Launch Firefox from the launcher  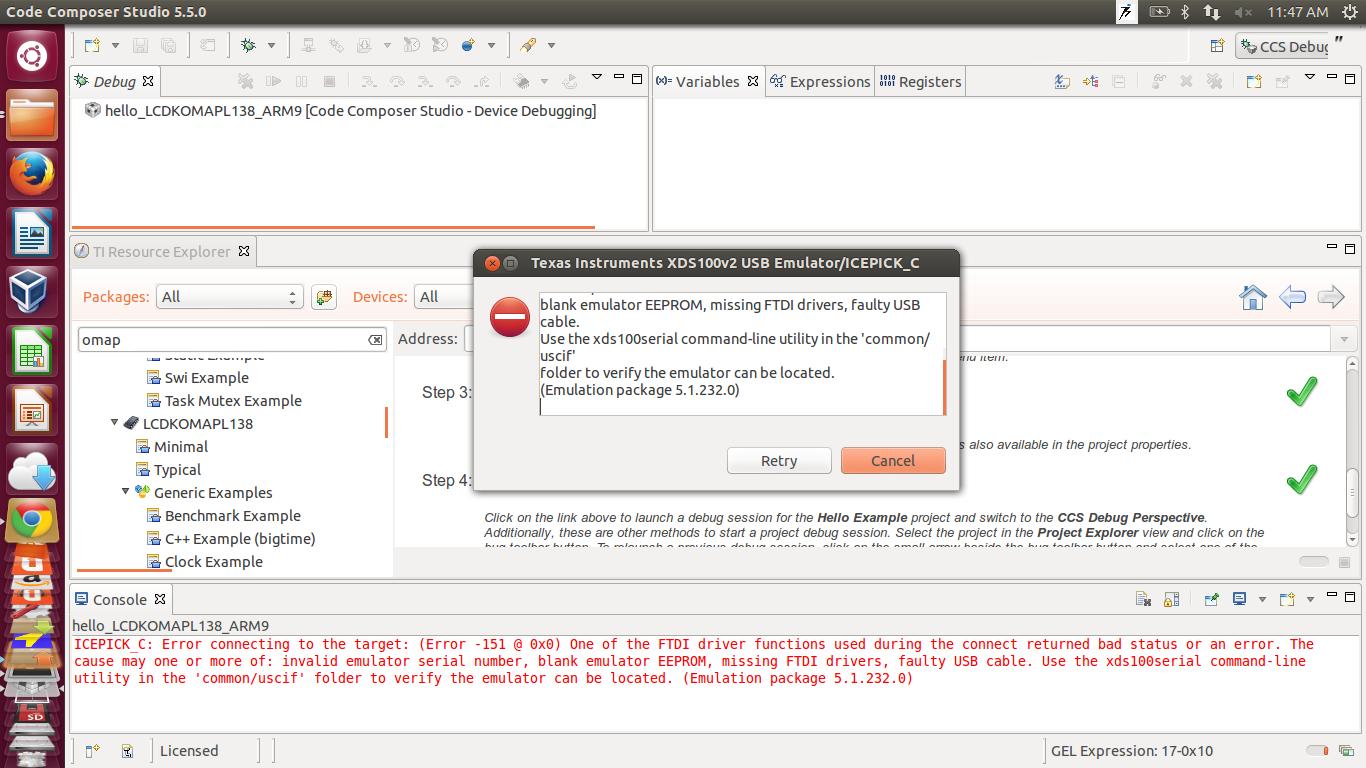pos(32,175)
